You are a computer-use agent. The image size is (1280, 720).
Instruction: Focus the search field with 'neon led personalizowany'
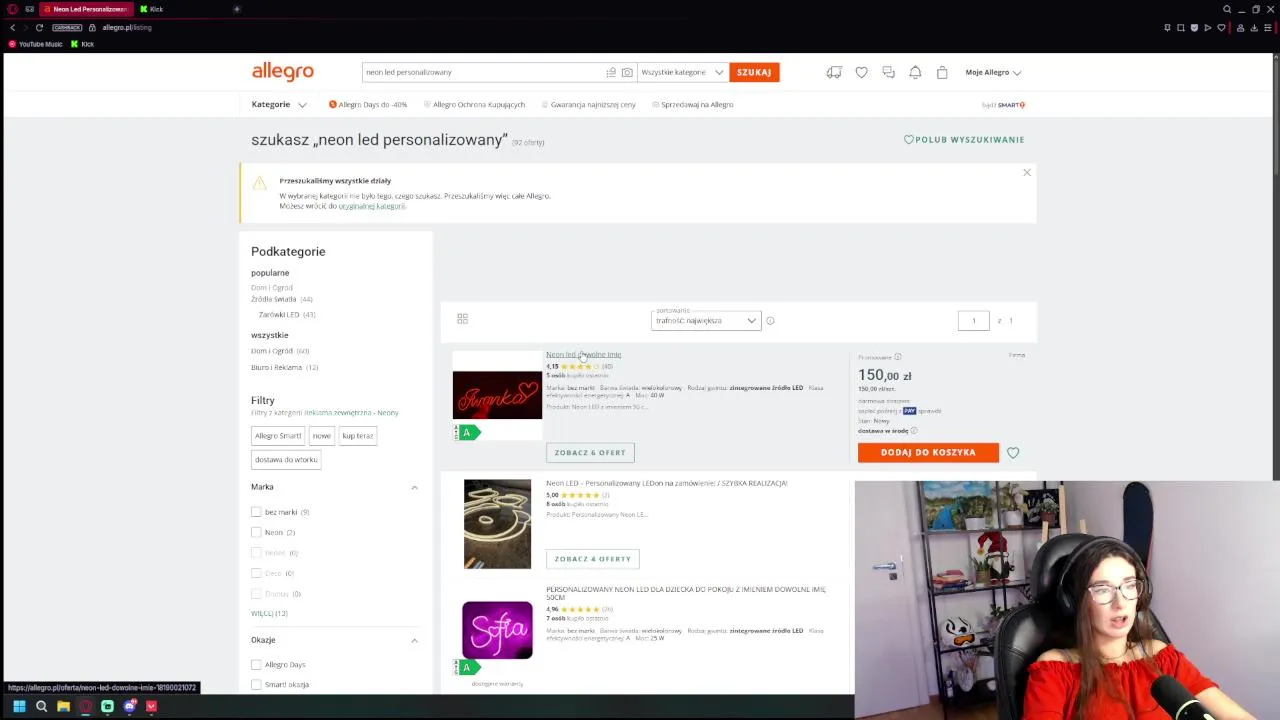483,72
